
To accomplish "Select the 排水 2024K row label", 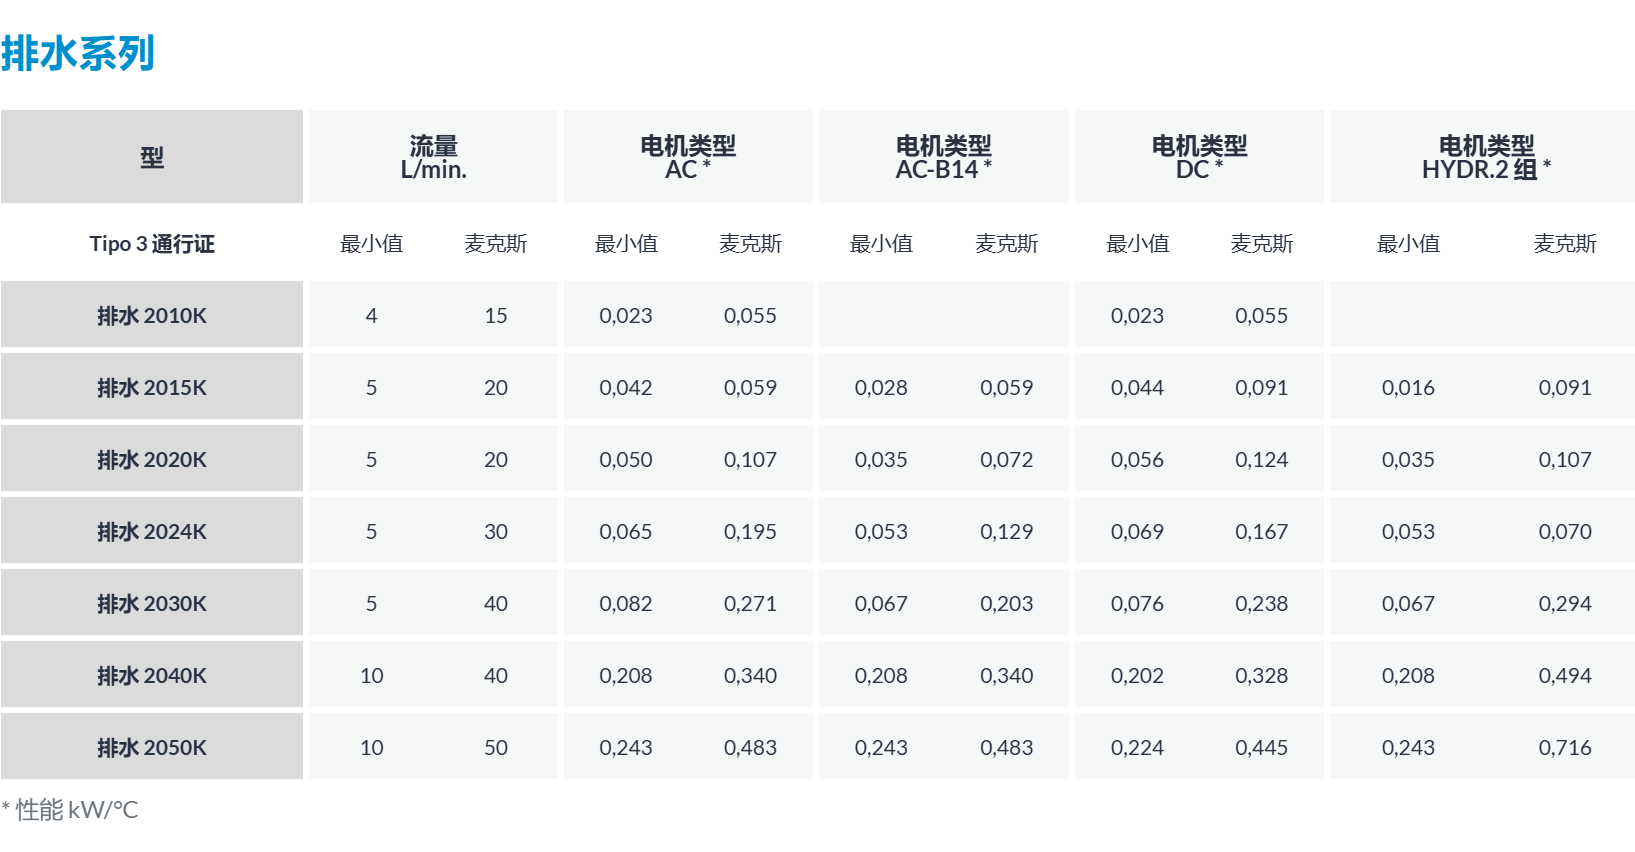I will (152, 531).
